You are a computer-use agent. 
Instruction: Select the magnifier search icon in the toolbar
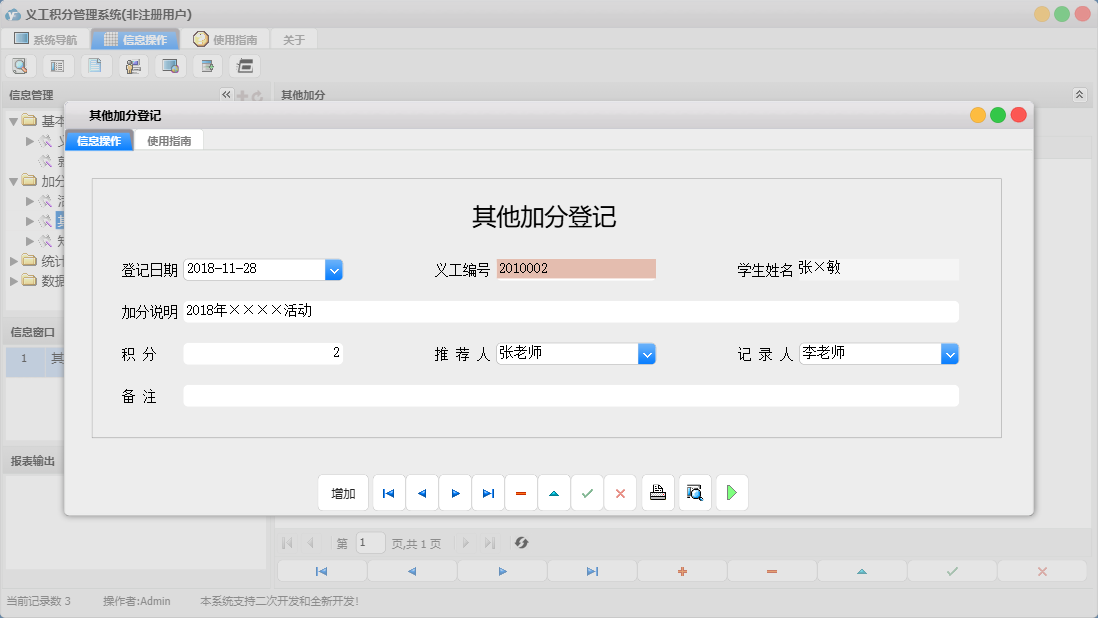click(20, 65)
